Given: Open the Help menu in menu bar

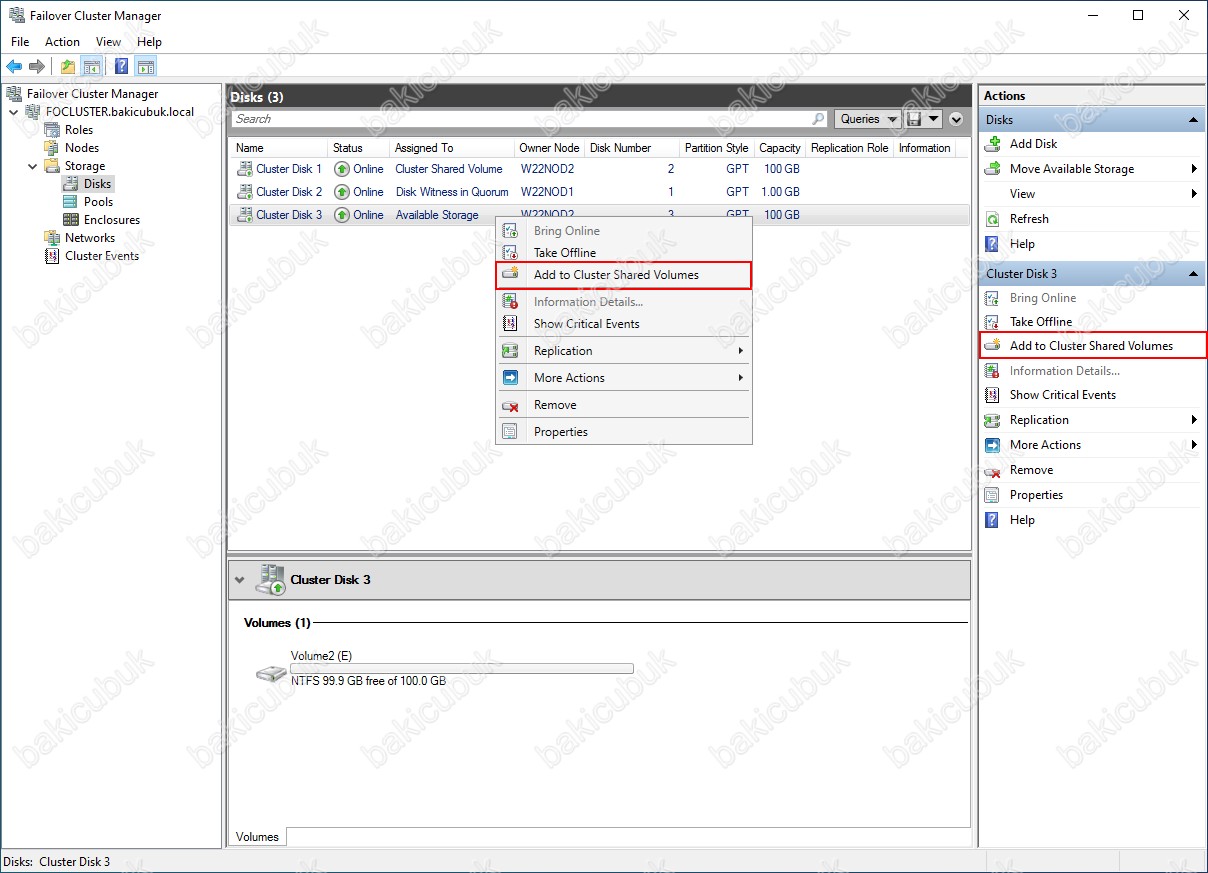Looking at the screenshot, I should (x=149, y=42).
